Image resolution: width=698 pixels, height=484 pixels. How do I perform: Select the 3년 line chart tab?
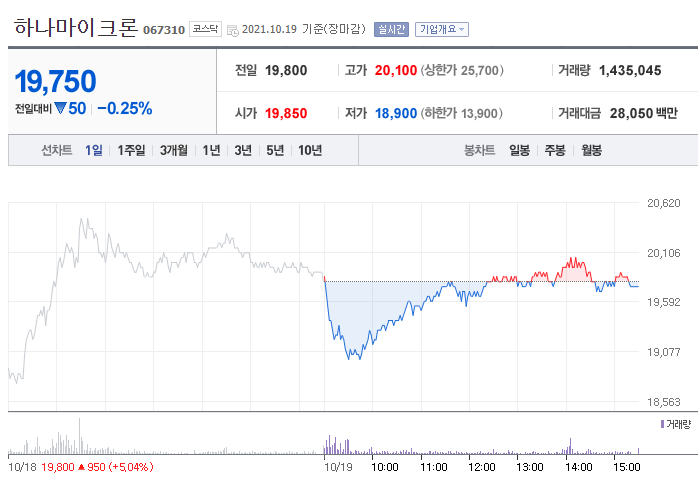tap(243, 150)
